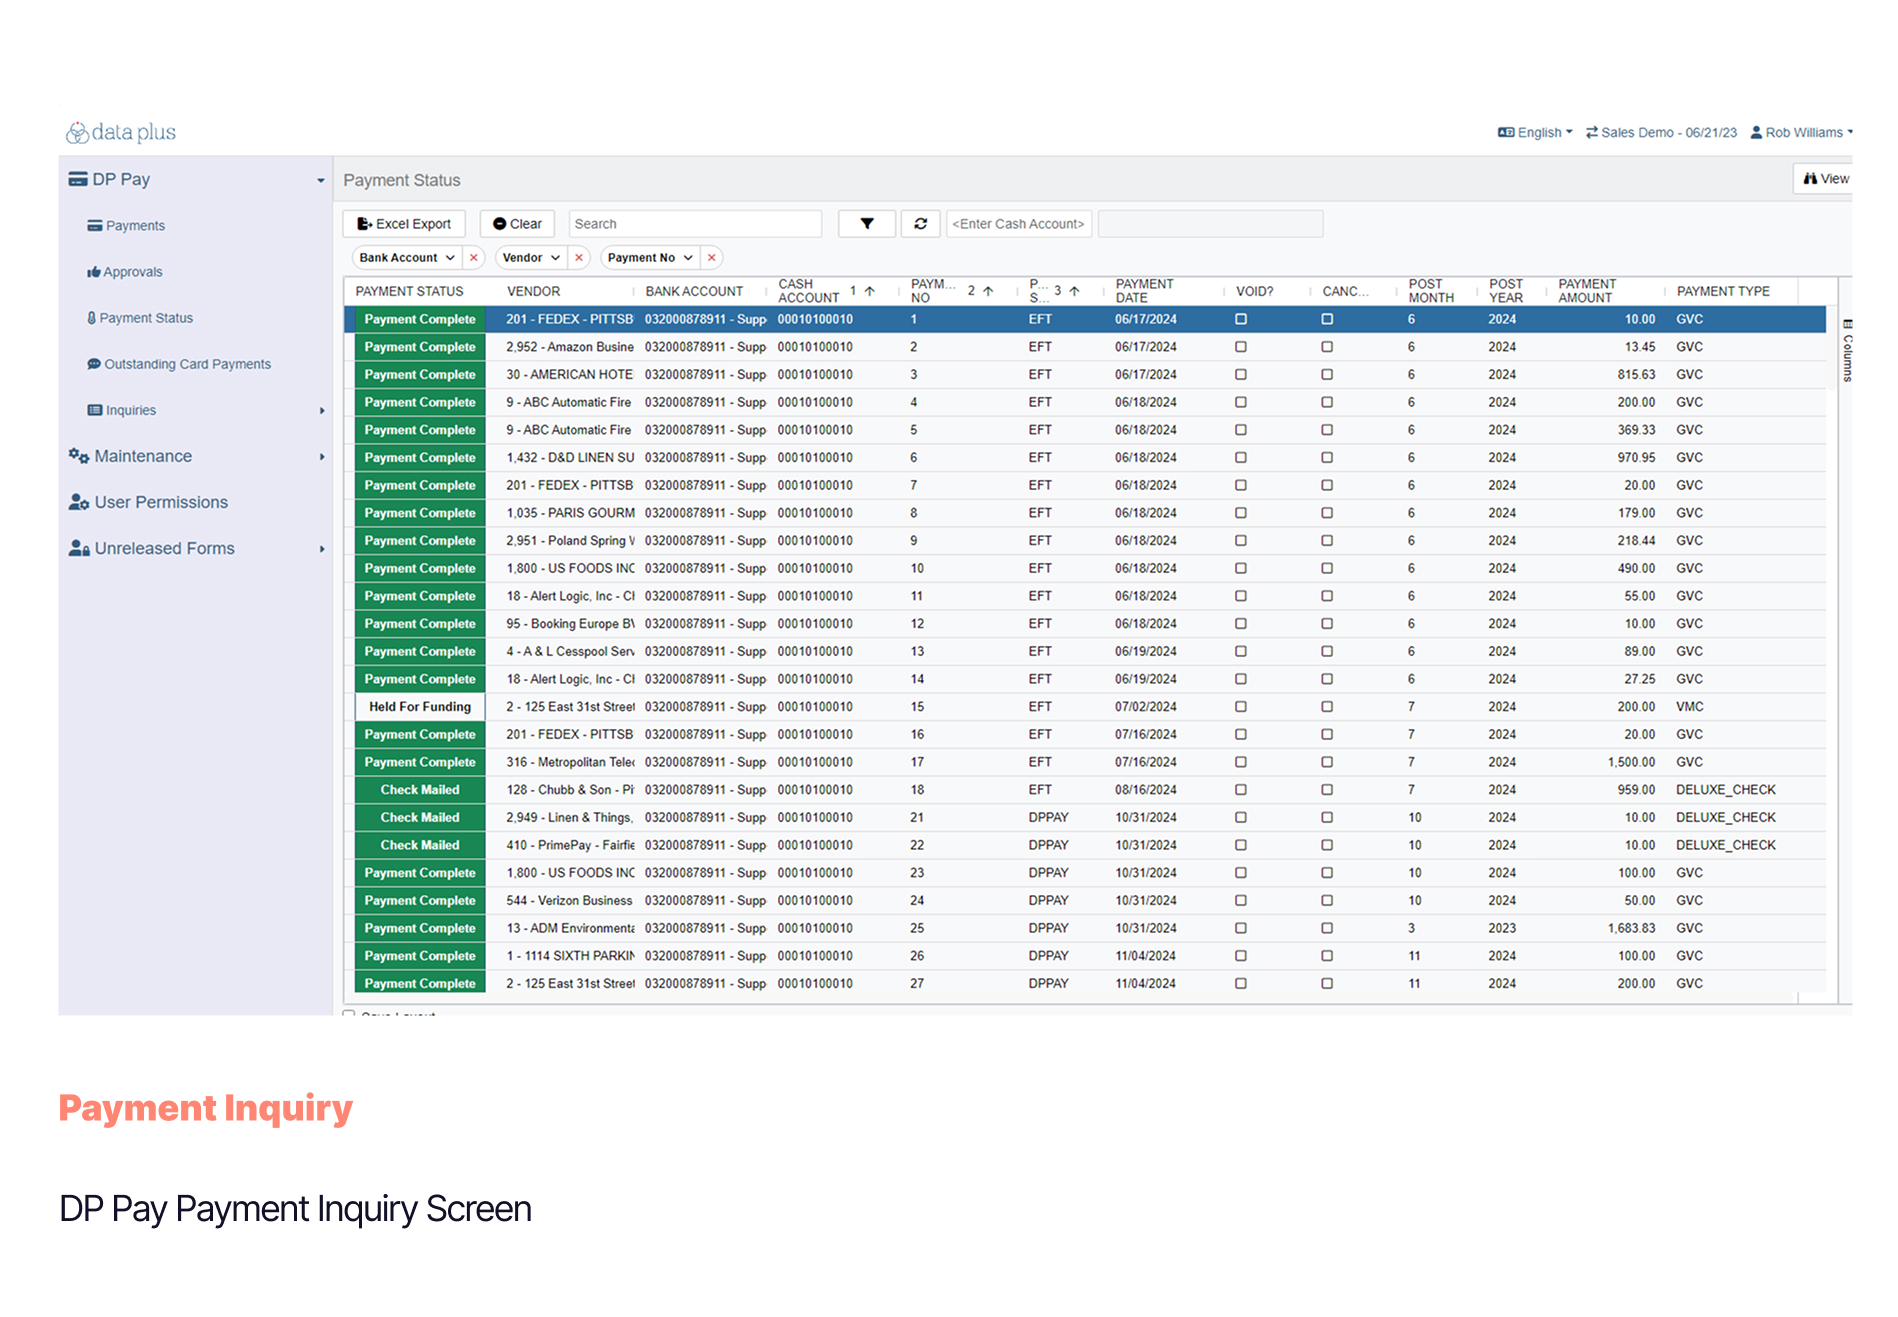Viewport: 1898px width, 1317px height.
Task: Select vendor 2,952 - Amazon Busine row
Action: [569, 347]
